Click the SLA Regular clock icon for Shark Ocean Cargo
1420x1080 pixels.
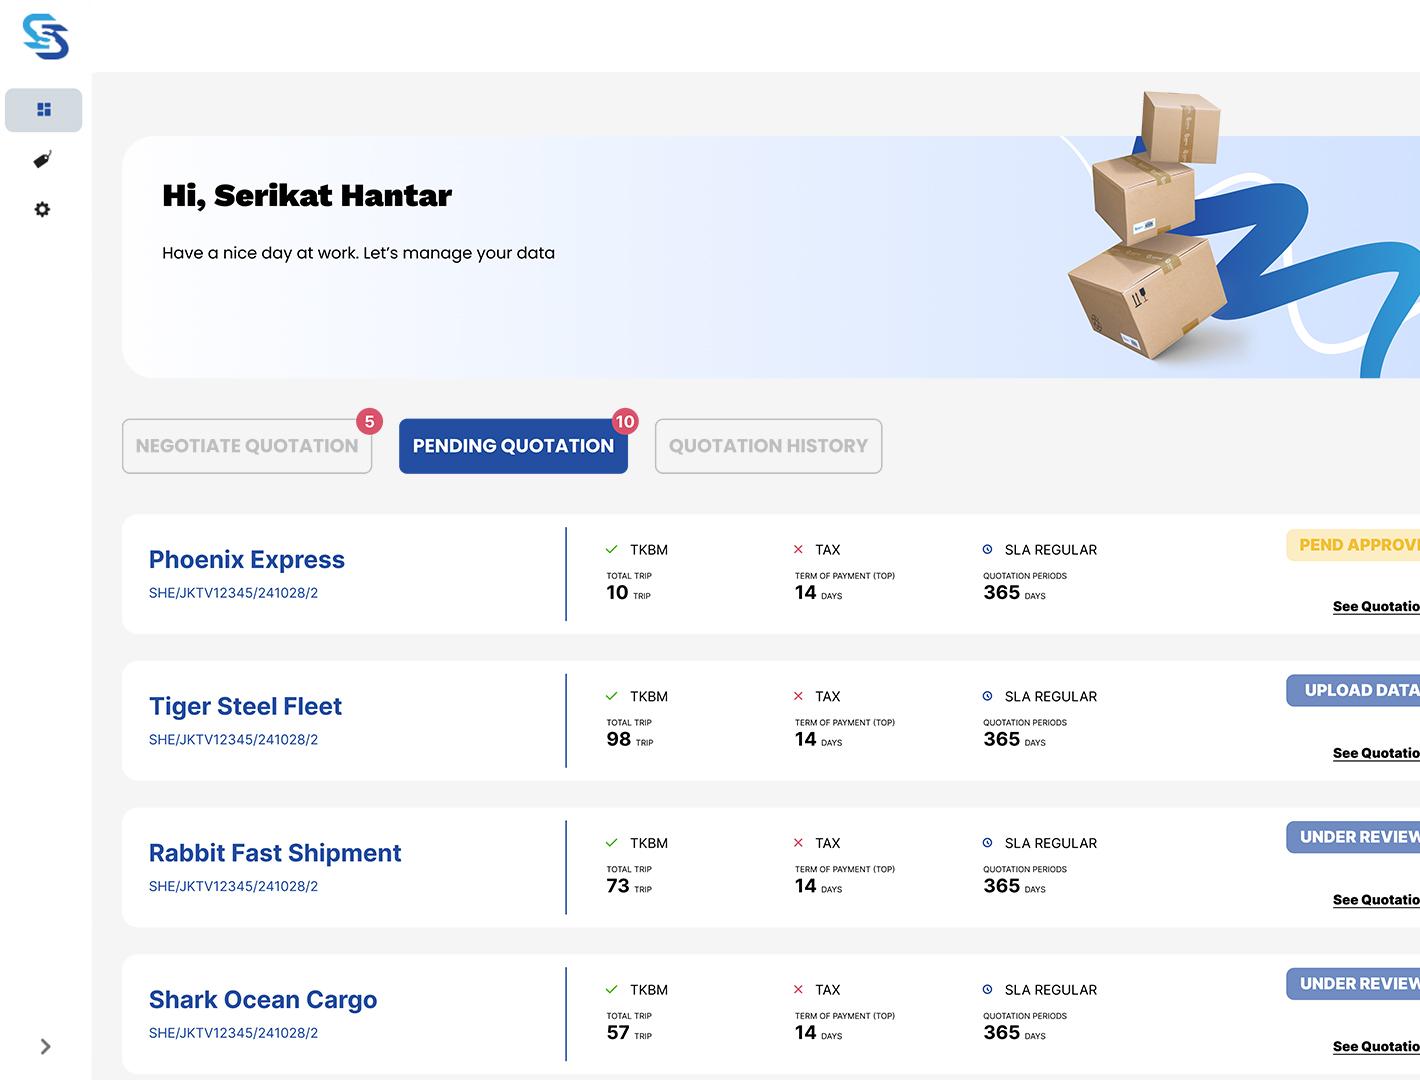pos(987,990)
